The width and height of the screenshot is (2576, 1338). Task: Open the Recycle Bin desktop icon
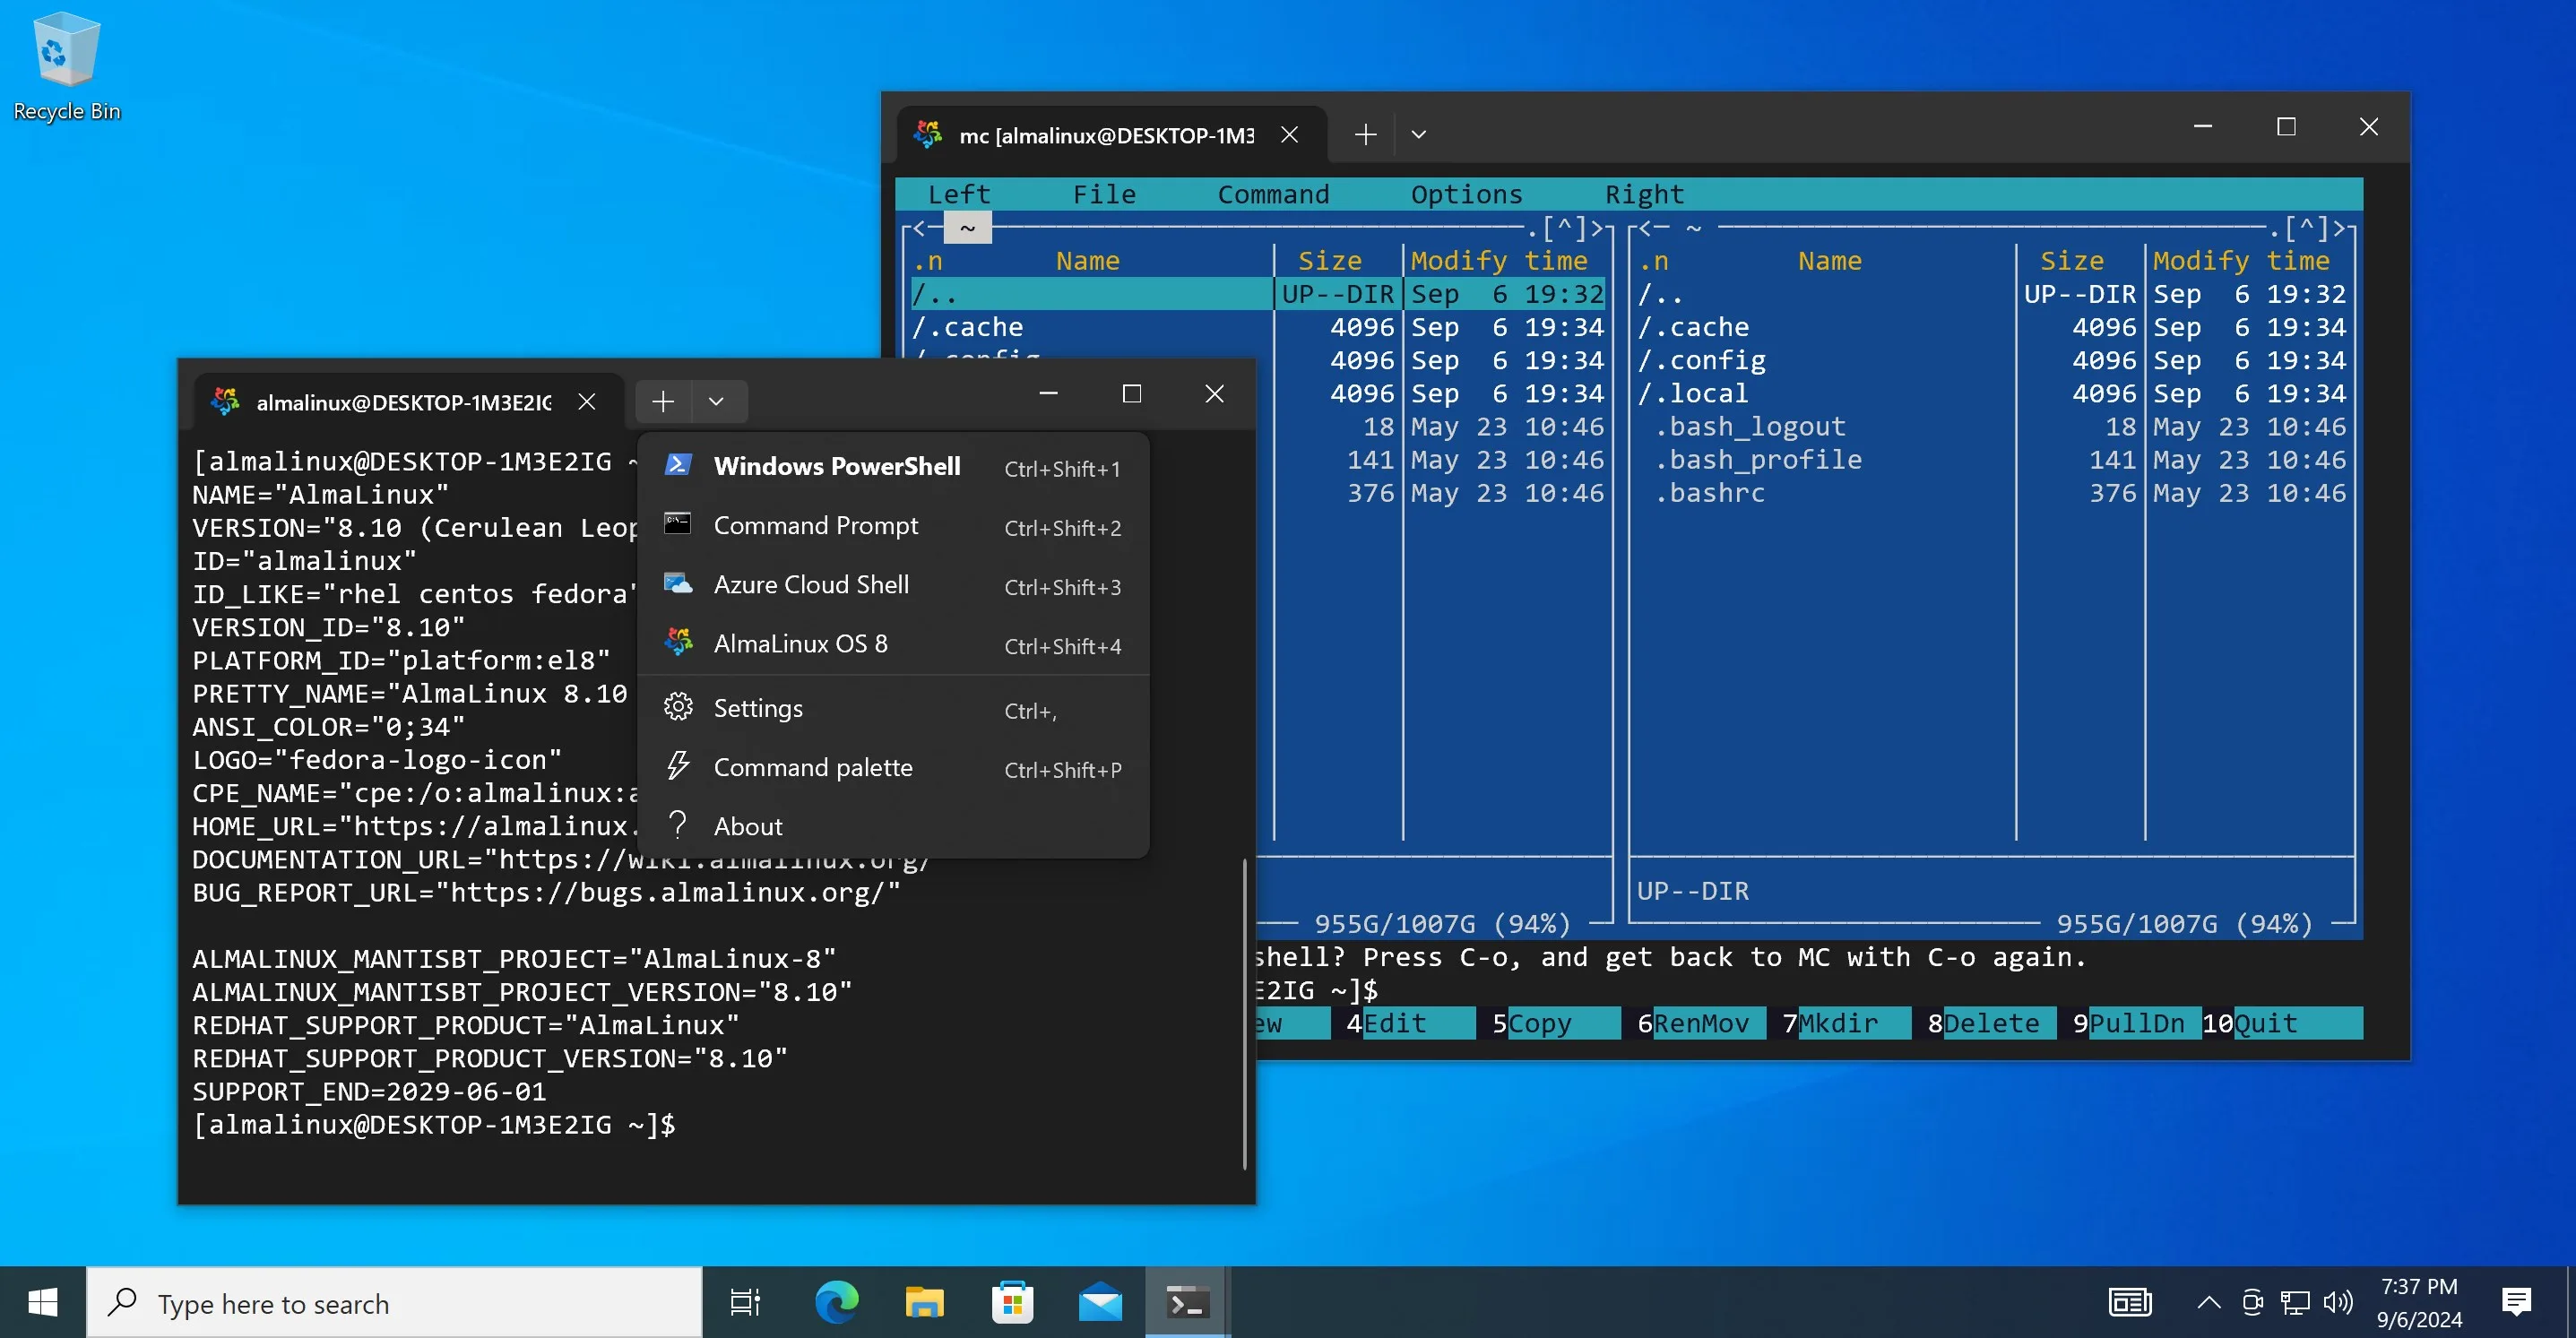(67, 66)
